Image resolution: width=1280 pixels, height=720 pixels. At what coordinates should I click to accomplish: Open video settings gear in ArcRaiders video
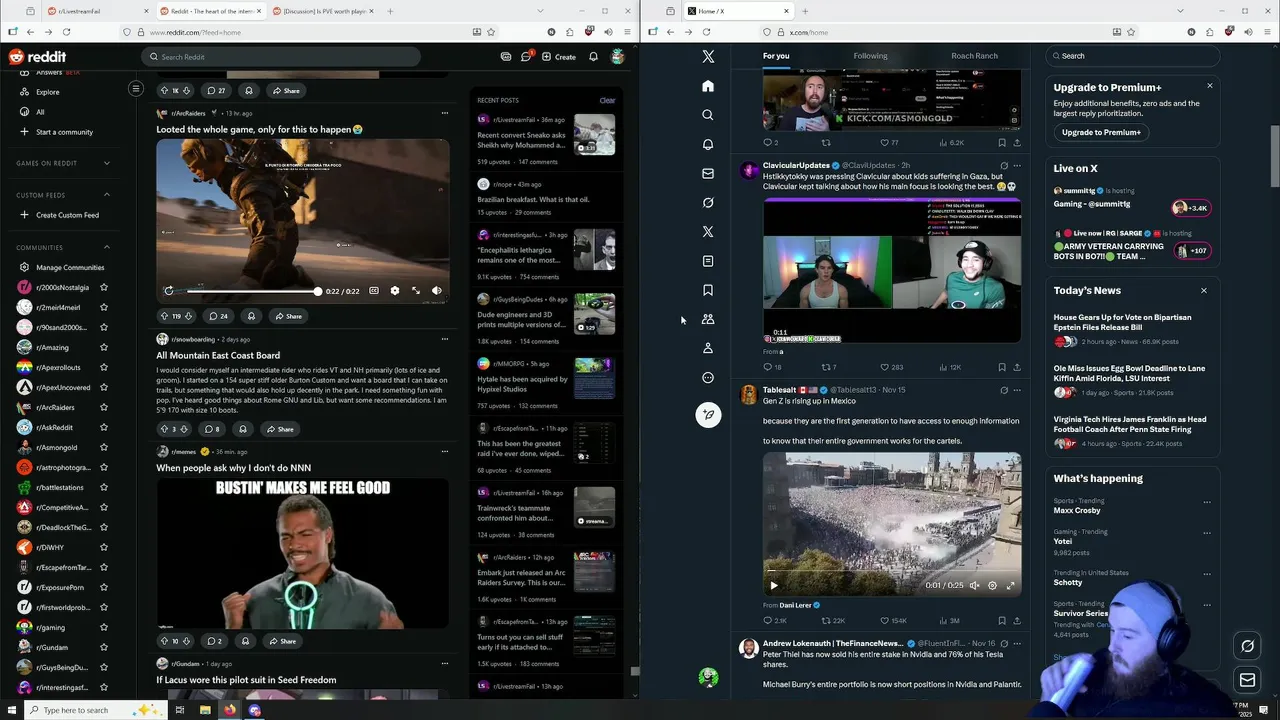(x=394, y=291)
